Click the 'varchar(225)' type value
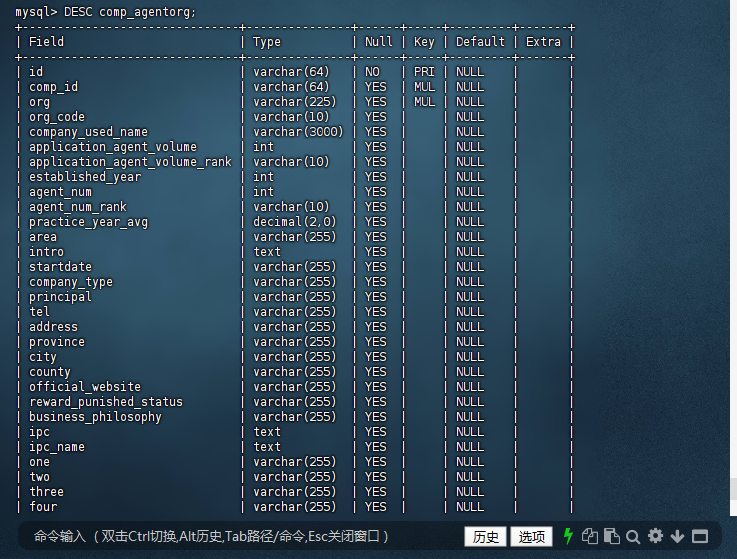Image resolution: width=737 pixels, height=559 pixels. (x=295, y=102)
